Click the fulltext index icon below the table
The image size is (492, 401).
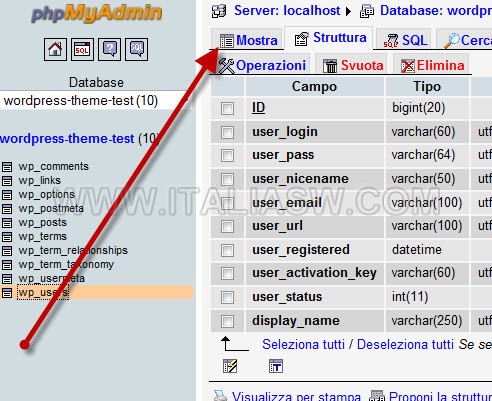(276, 366)
